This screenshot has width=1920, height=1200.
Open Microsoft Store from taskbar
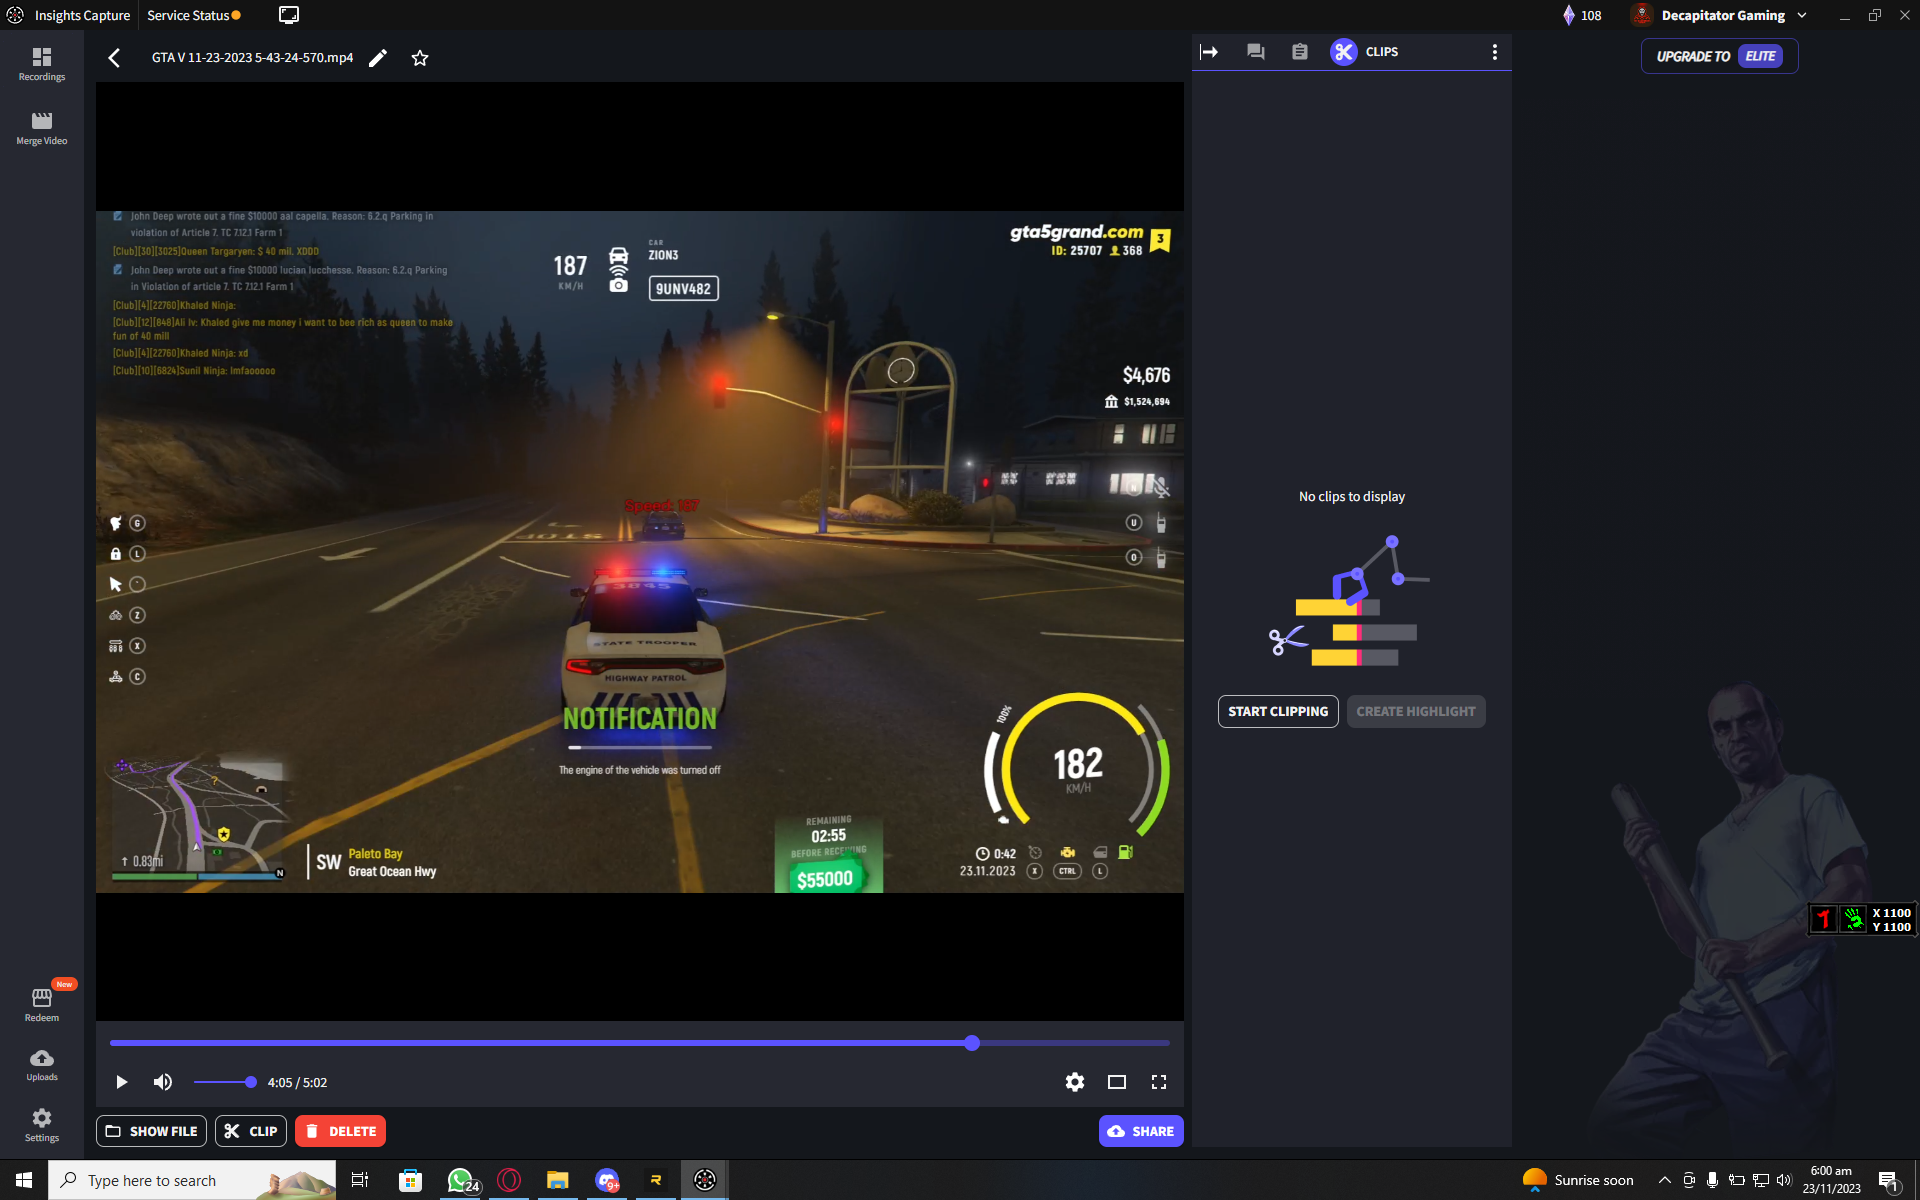click(x=410, y=1180)
